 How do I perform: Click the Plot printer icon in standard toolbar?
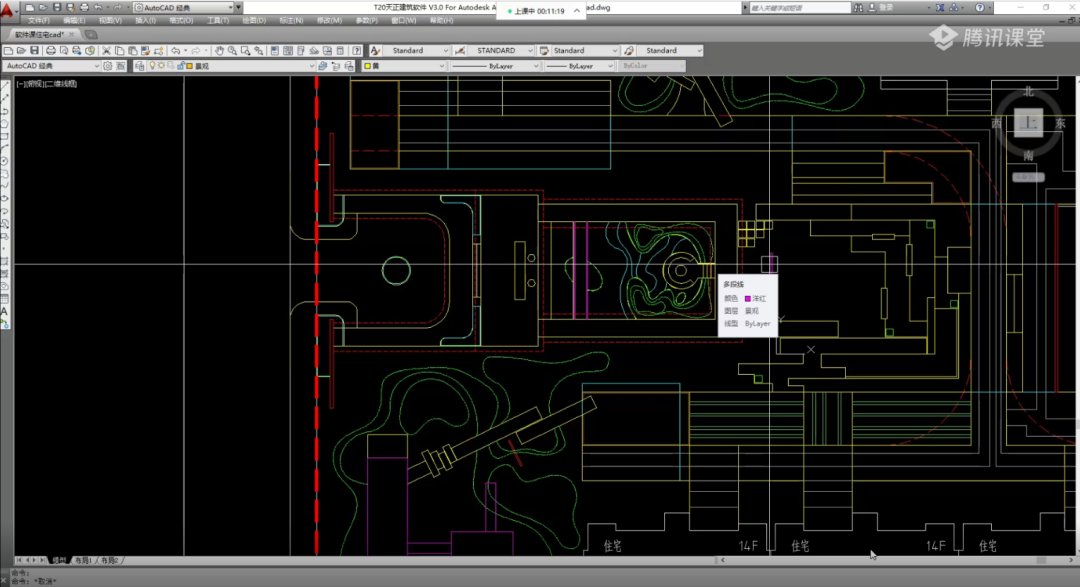click(51, 51)
